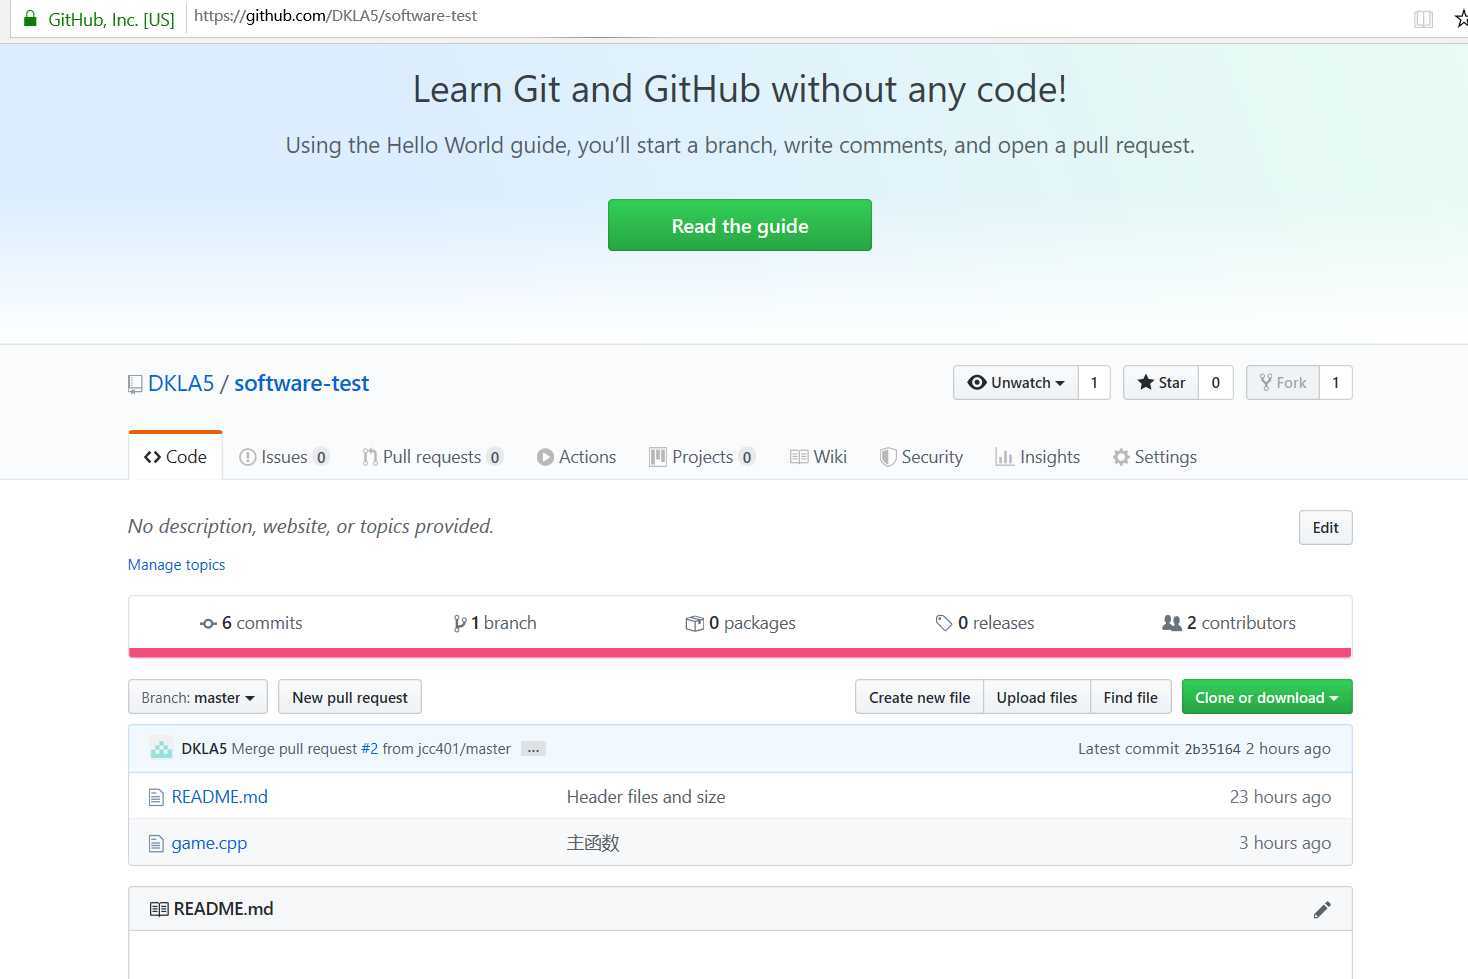Viewport: 1468px width, 979px height.
Task: Open the game.cpp file
Action: pyautogui.click(x=209, y=842)
